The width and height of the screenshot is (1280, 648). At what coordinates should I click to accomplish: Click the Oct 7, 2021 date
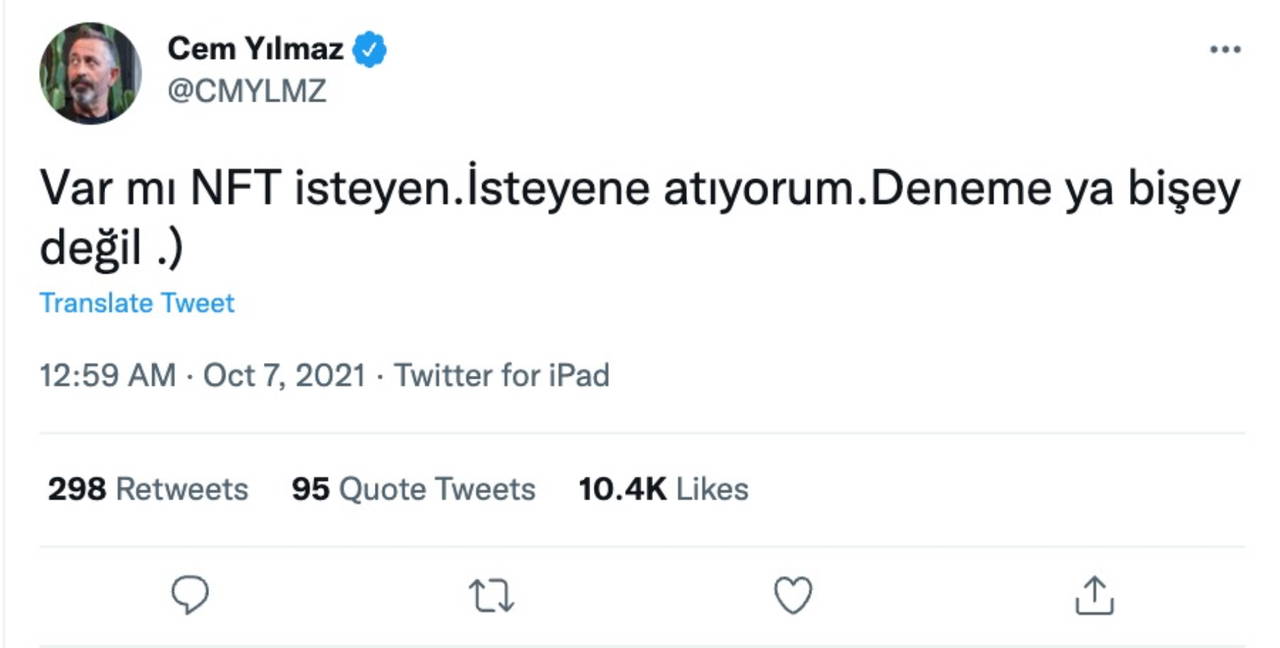coord(284,375)
